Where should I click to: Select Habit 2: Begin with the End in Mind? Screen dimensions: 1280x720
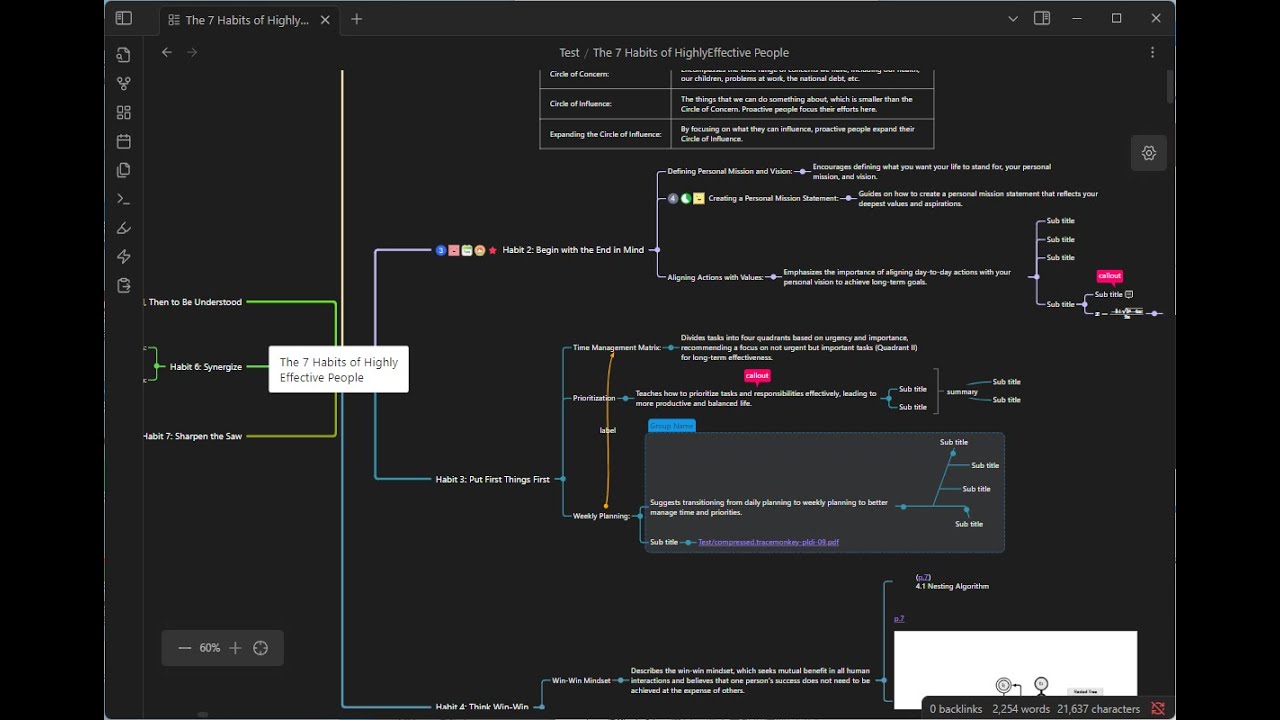click(573, 250)
